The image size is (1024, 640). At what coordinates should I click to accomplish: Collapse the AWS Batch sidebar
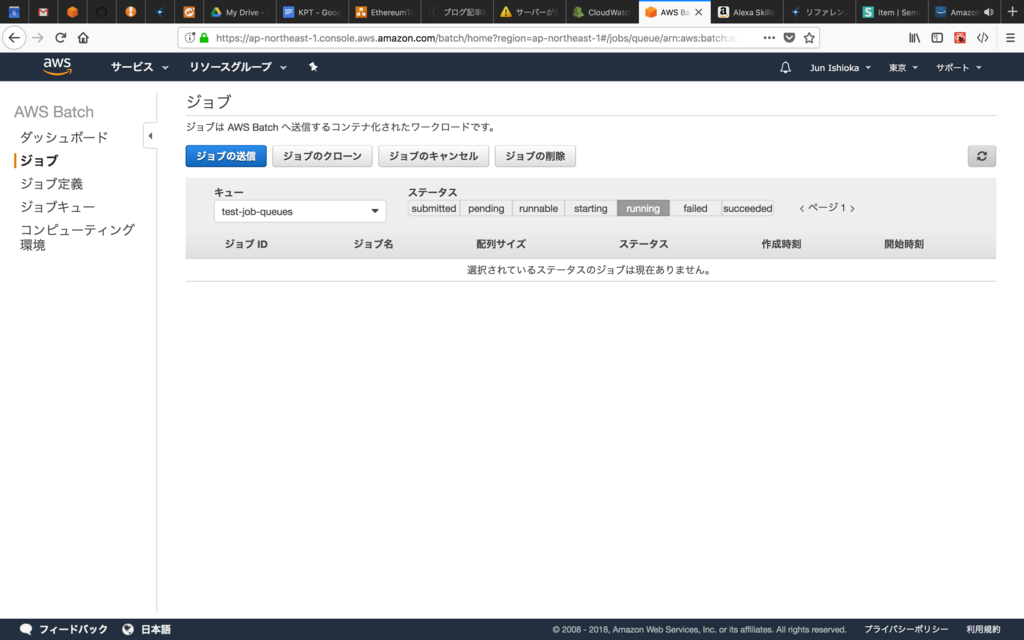[x=150, y=136]
